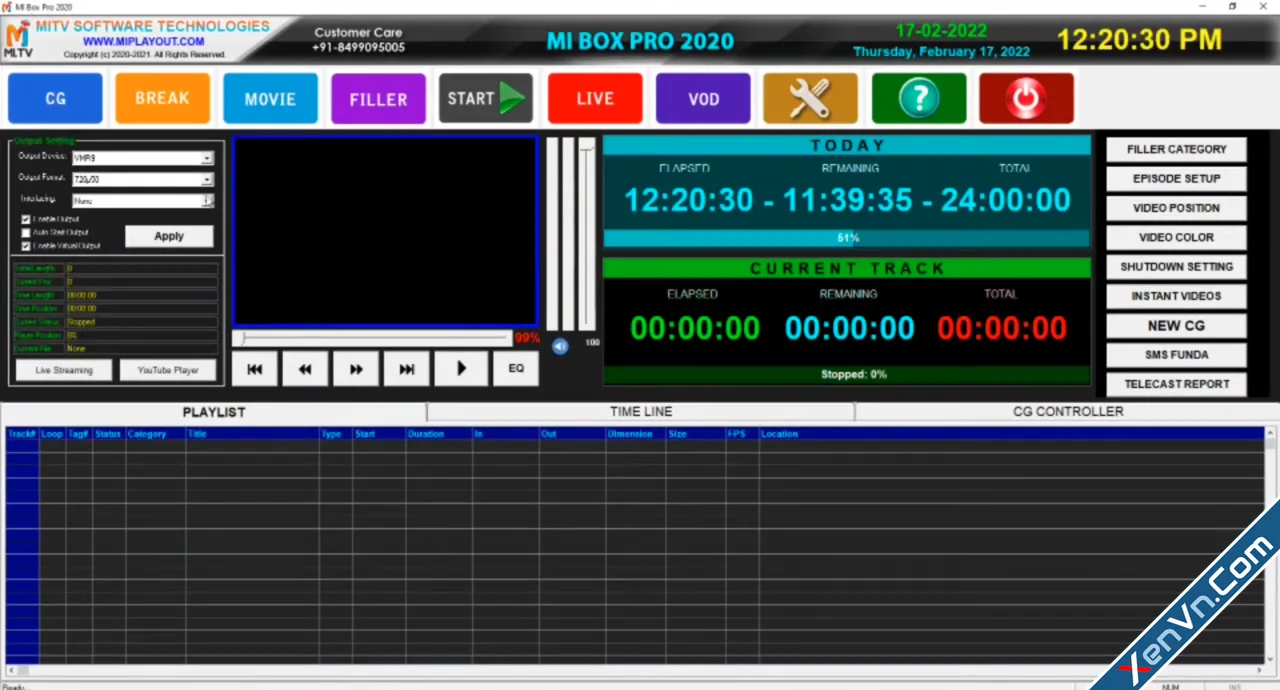Open VIDEO COLOR settings
The width and height of the screenshot is (1280, 690).
pos(1176,237)
